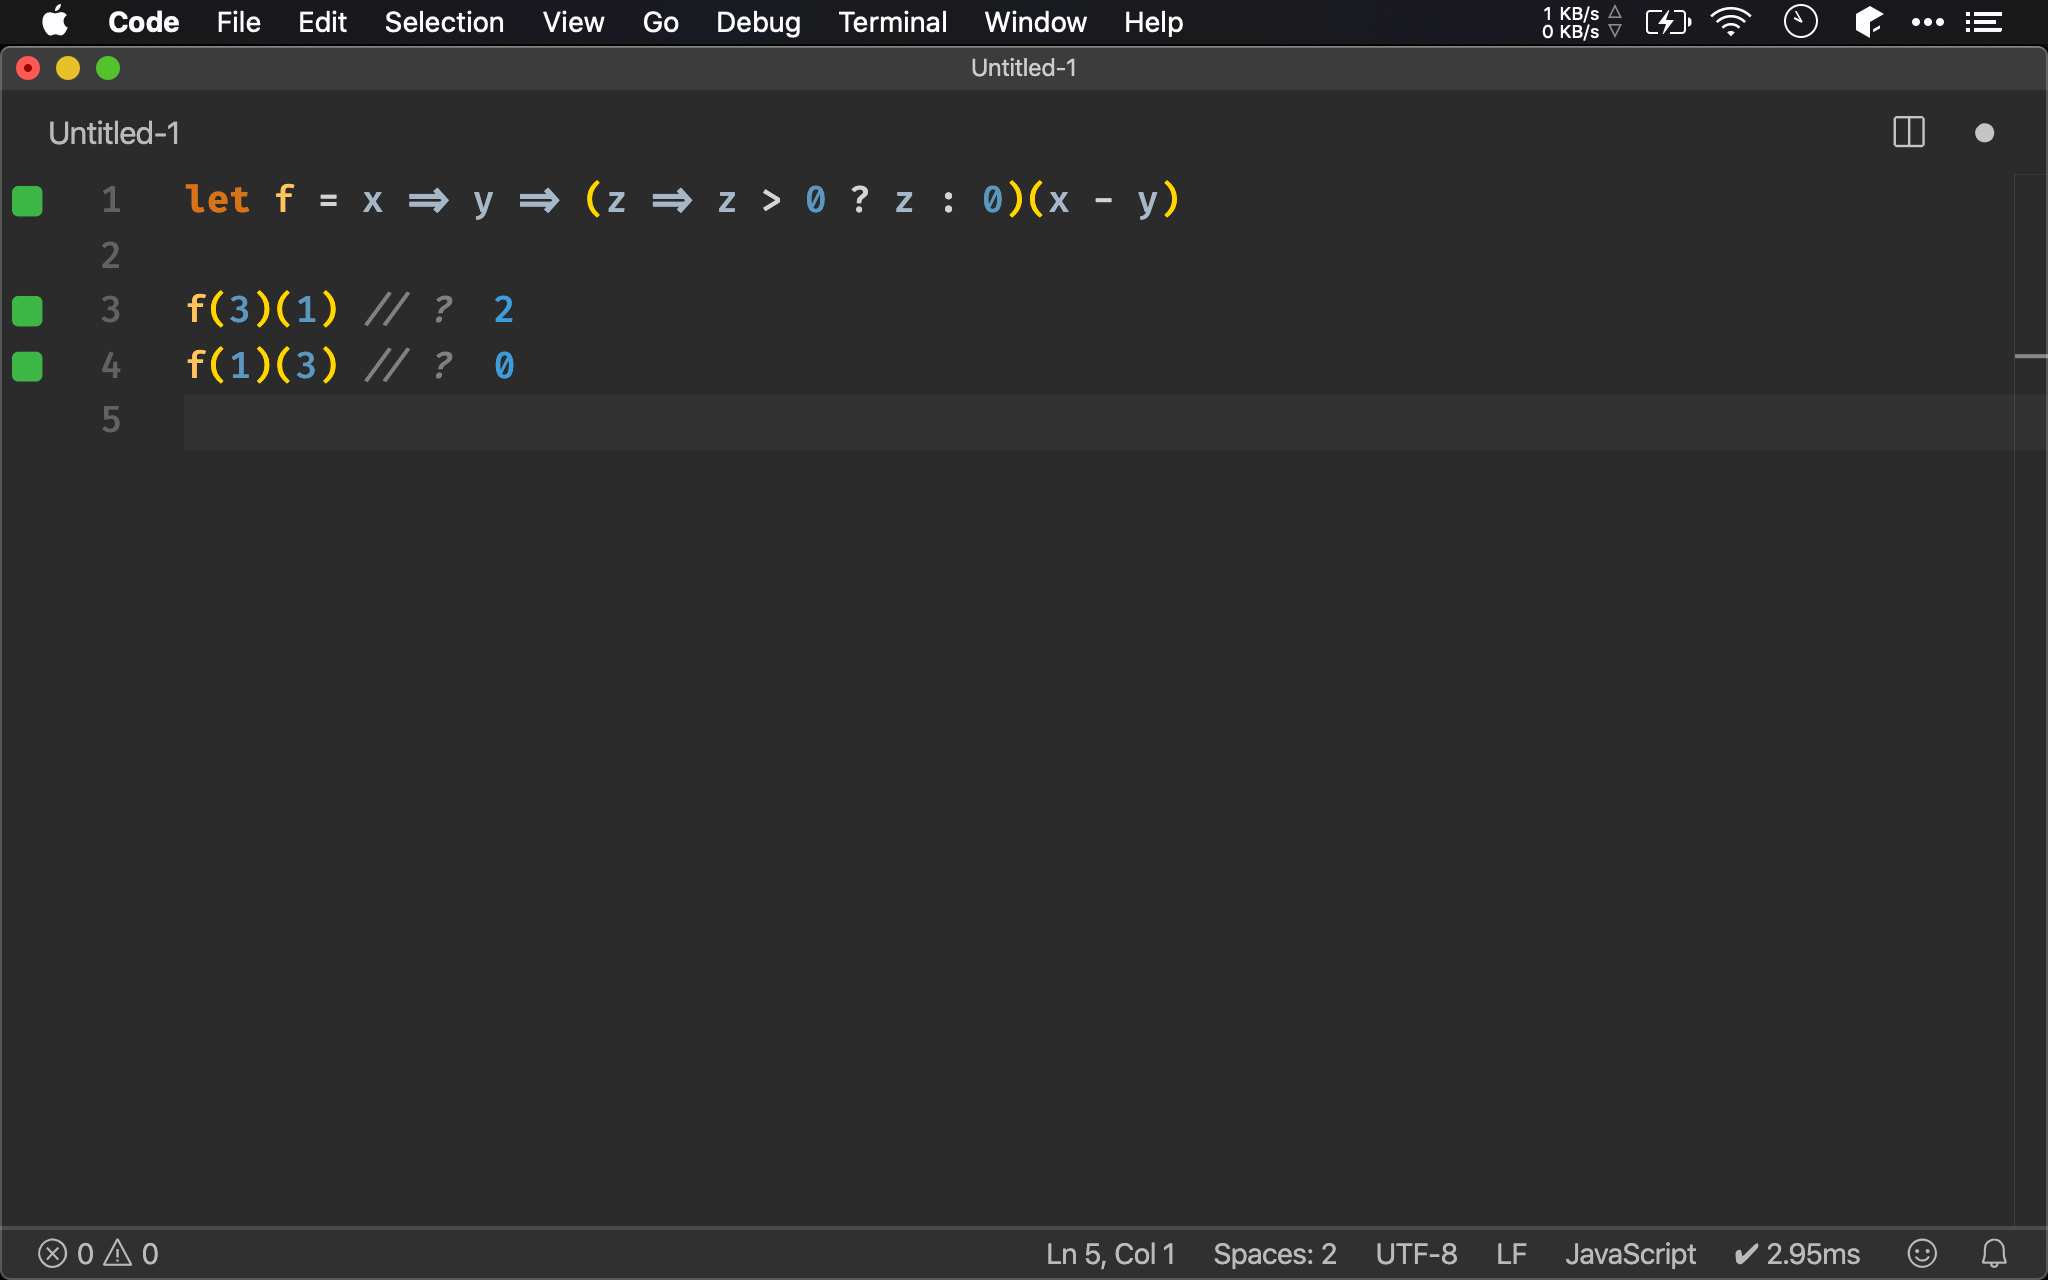Click line number 3 in the gutter
2048x1280 pixels.
click(111, 310)
